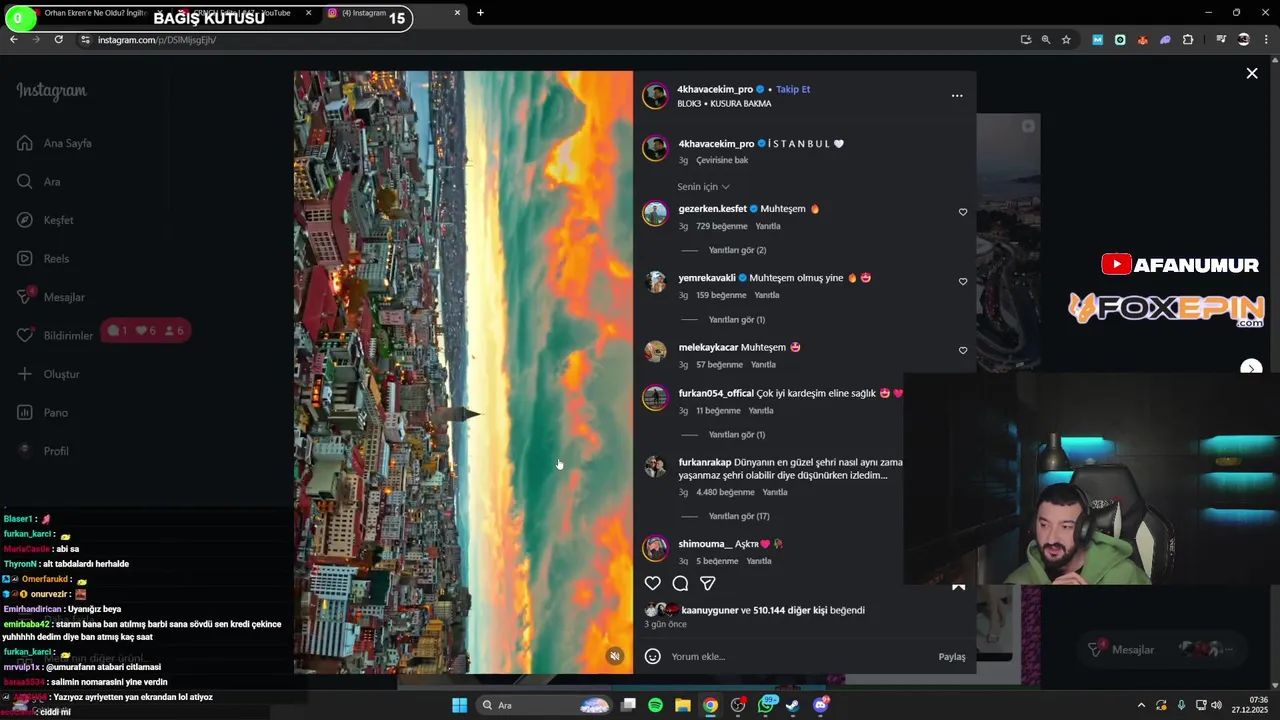The height and width of the screenshot is (720, 1280).
Task: Expand the 'Senin için' comment filter
Action: [x=703, y=187]
